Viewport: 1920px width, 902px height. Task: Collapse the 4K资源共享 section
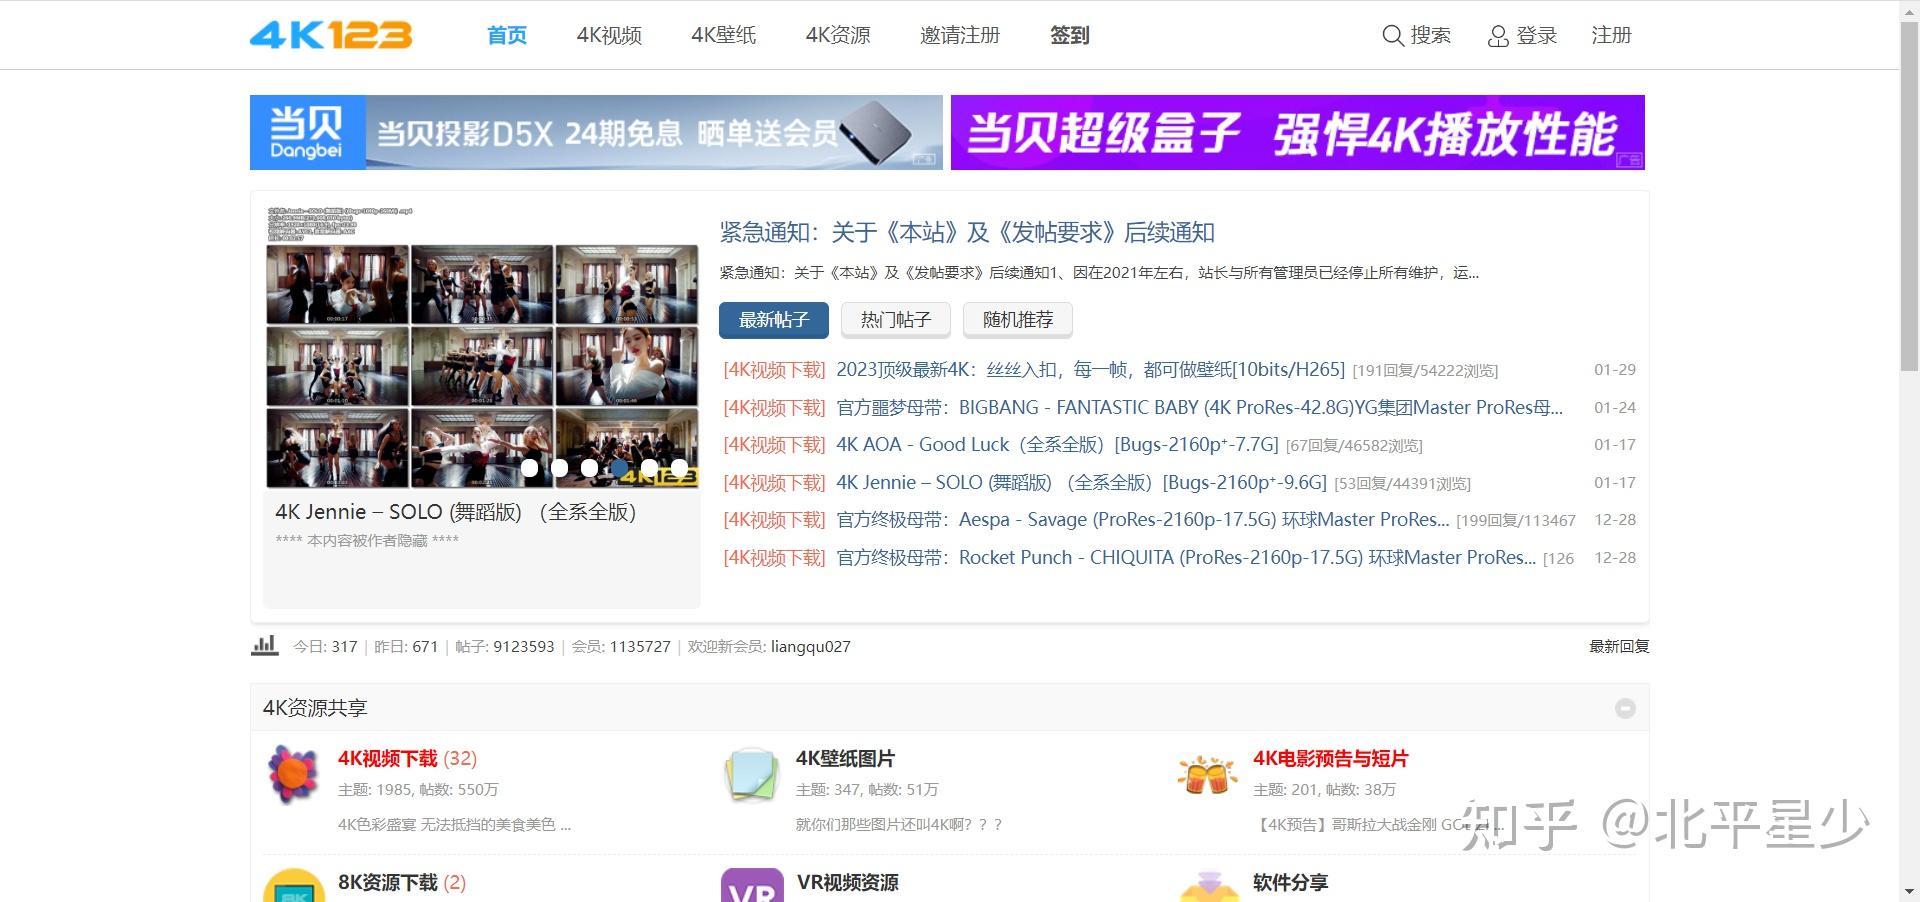1625,707
